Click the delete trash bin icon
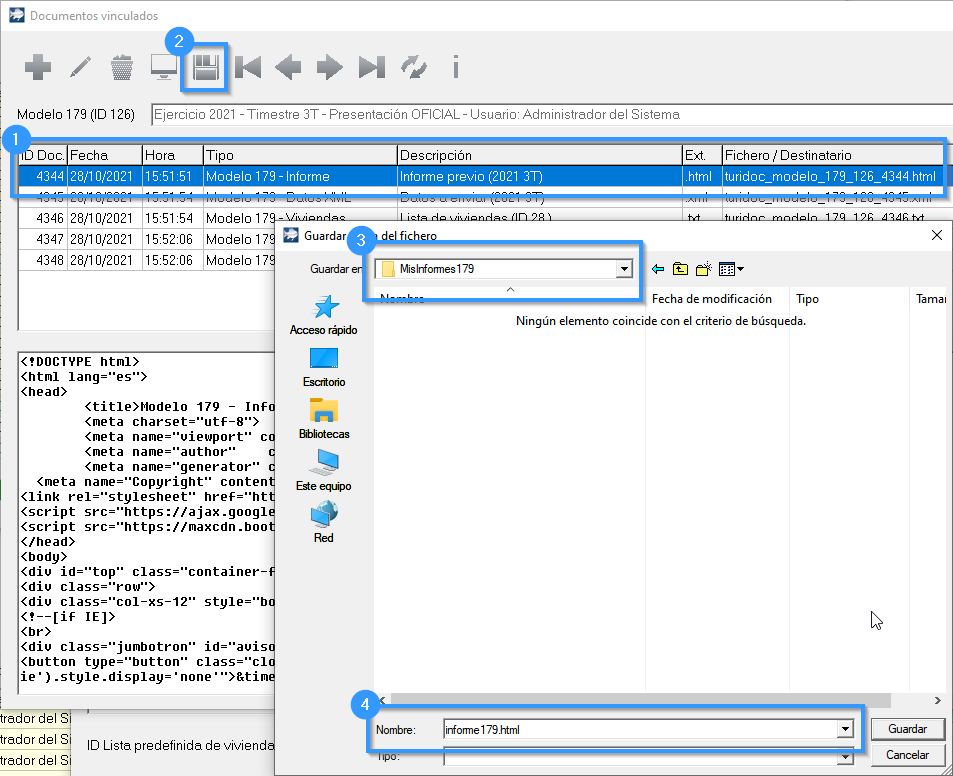 122,68
